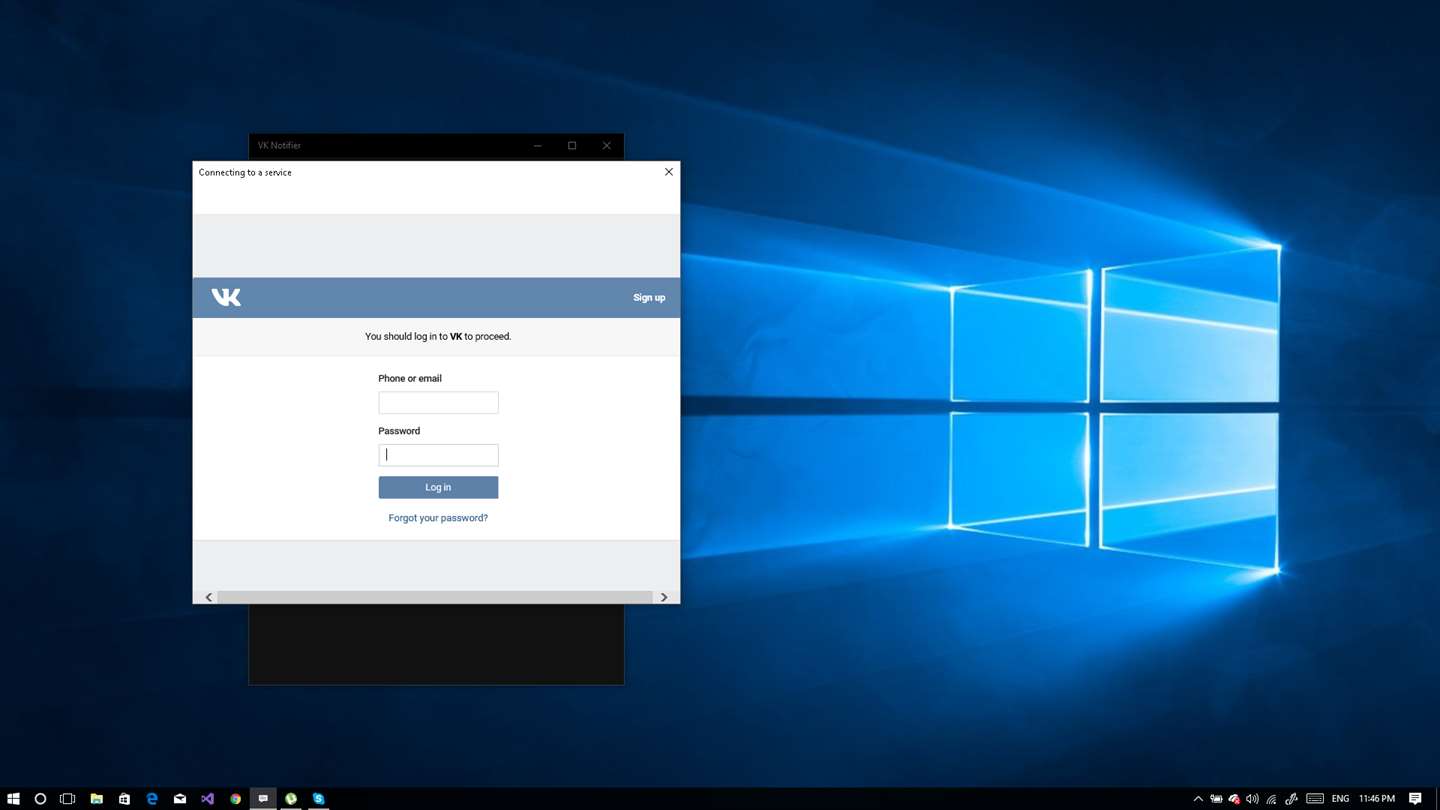This screenshot has width=1440, height=810.
Task: Open the volume speaker tray icon
Action: (1252, 799)
